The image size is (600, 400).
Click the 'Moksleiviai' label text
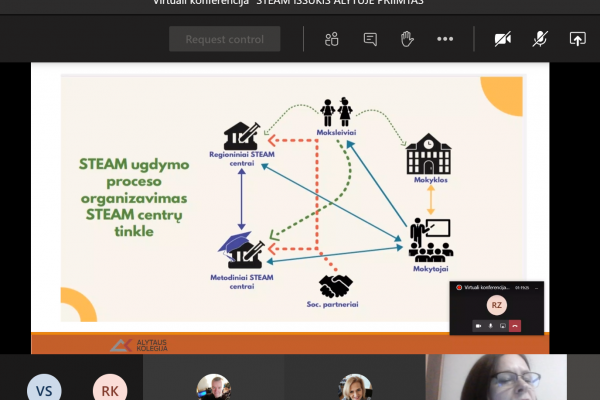point(336,132)
